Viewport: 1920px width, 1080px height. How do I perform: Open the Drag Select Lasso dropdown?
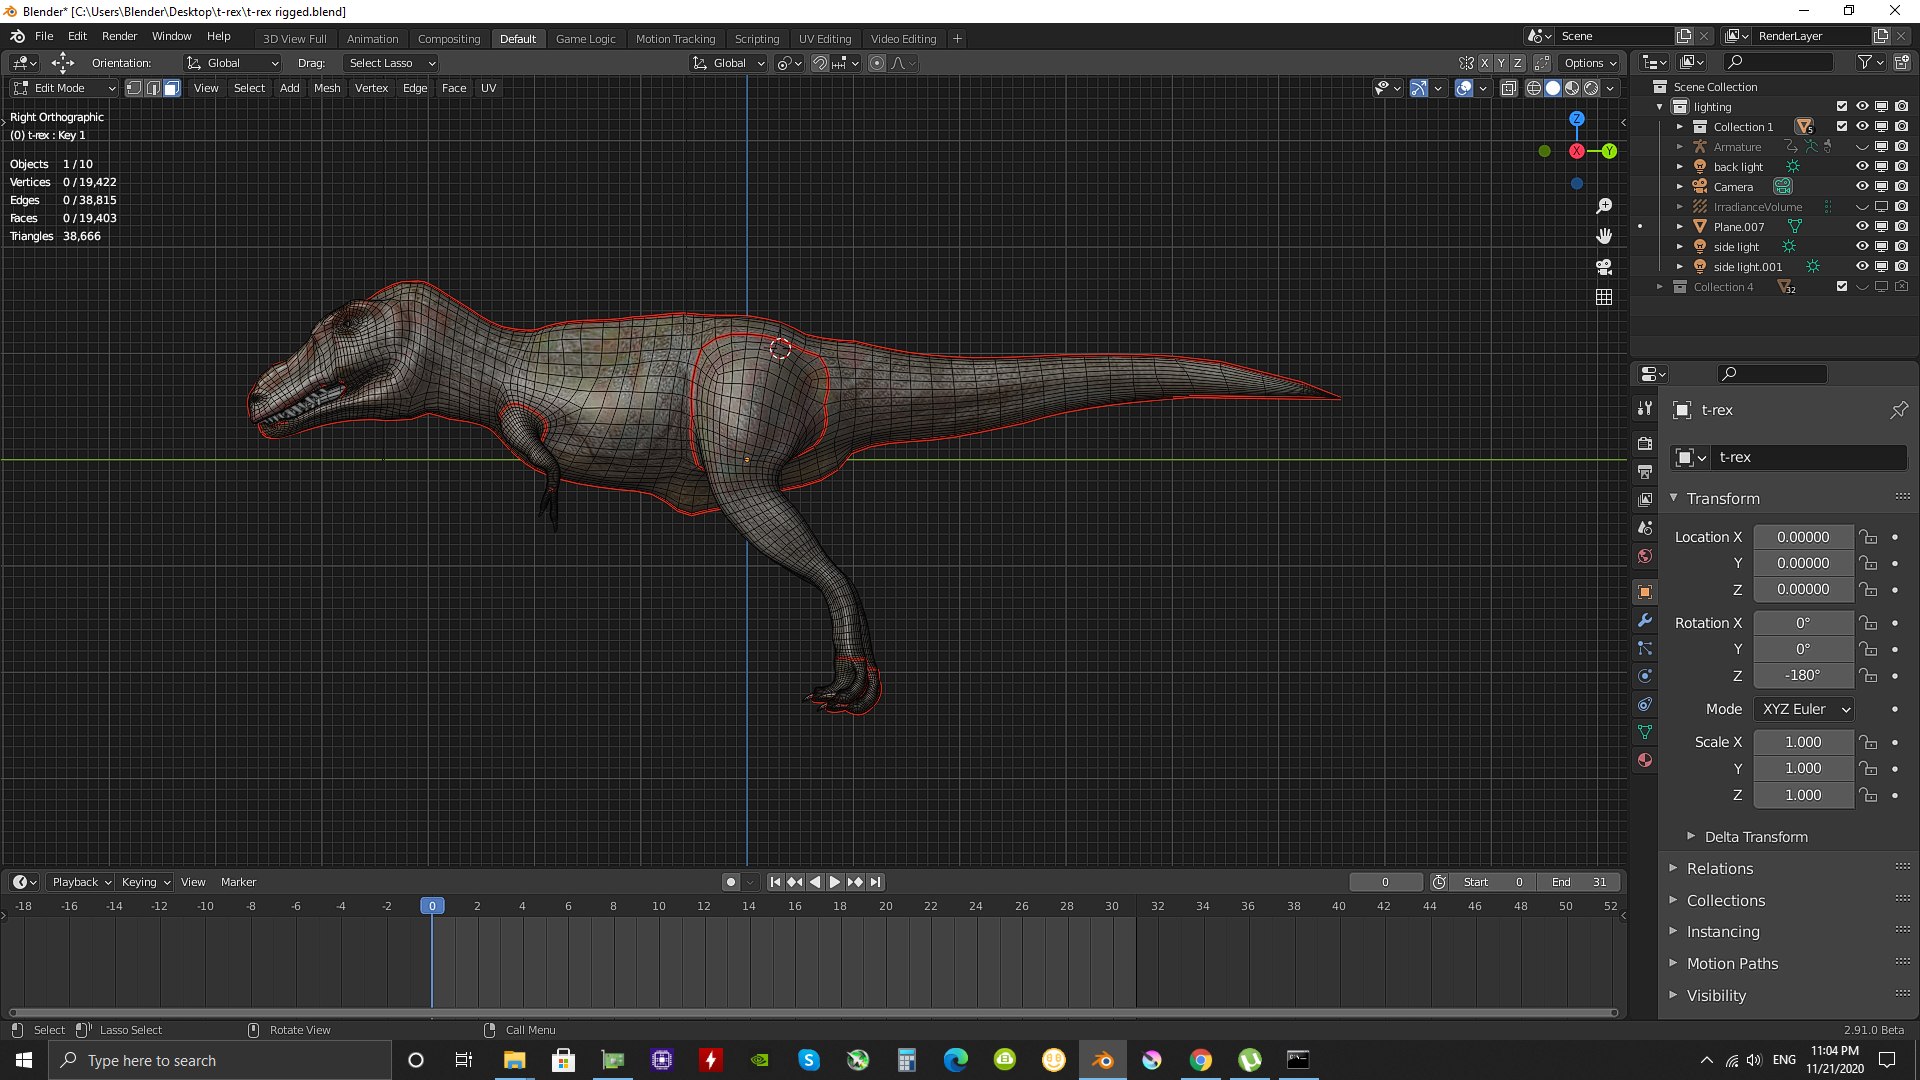(x=391, y=63)
